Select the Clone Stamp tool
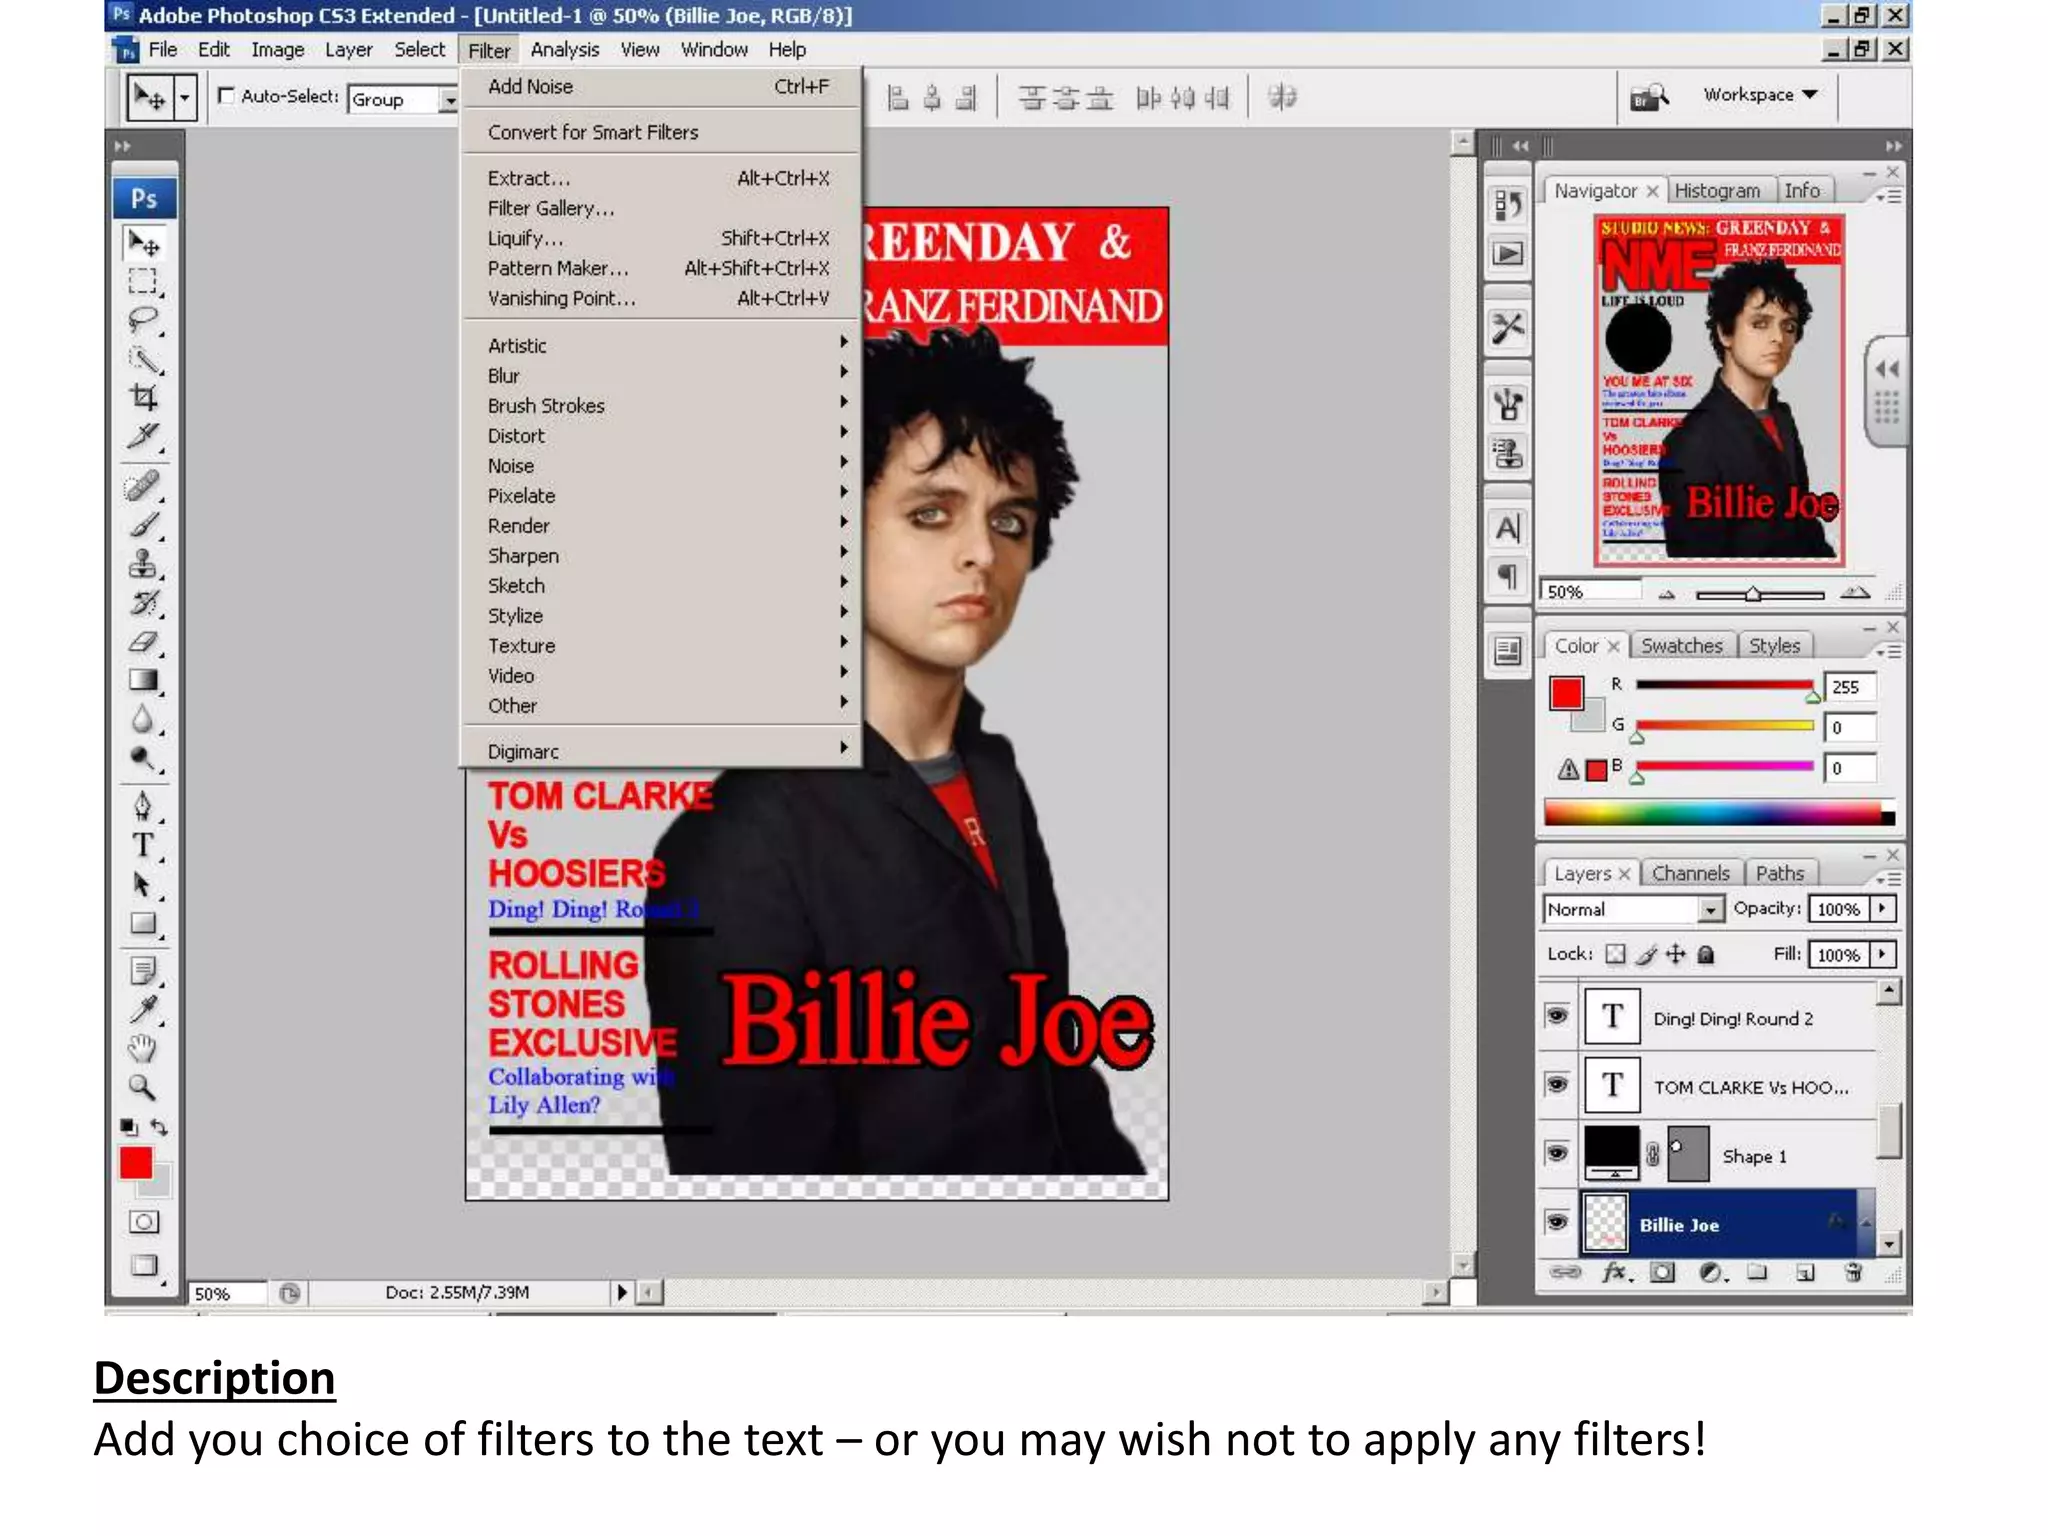Screen dimensions: 2048x1536 pyautogui.click(x=144, y=564)
